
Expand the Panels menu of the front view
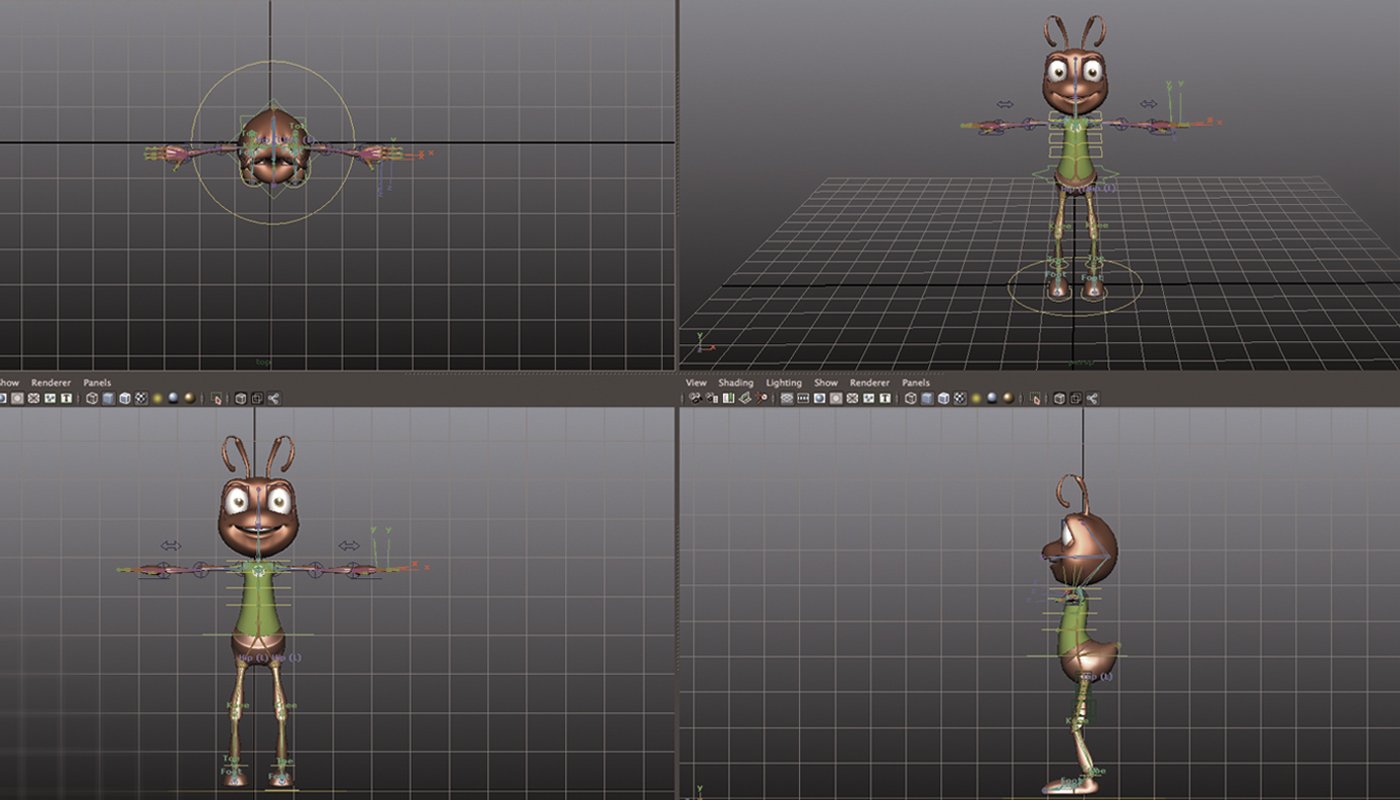[x=97, y=383]
